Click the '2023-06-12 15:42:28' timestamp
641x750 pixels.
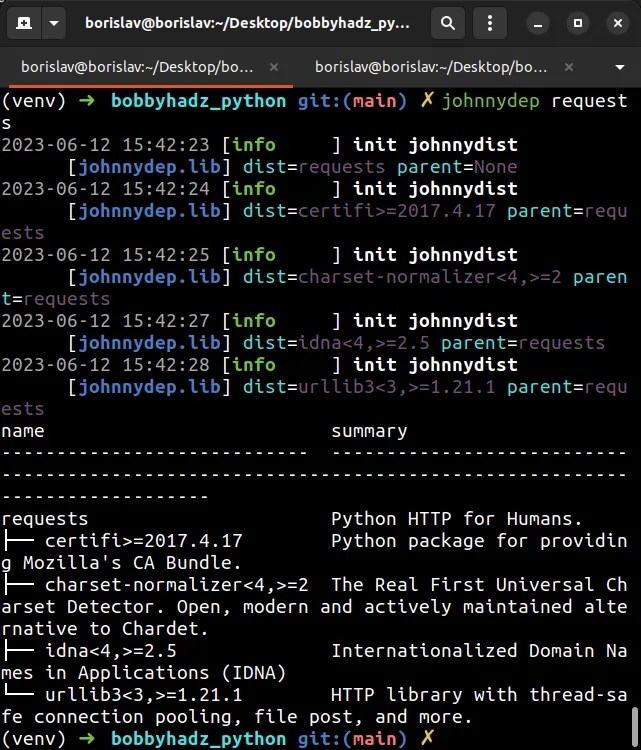click(x=105, y=365)
